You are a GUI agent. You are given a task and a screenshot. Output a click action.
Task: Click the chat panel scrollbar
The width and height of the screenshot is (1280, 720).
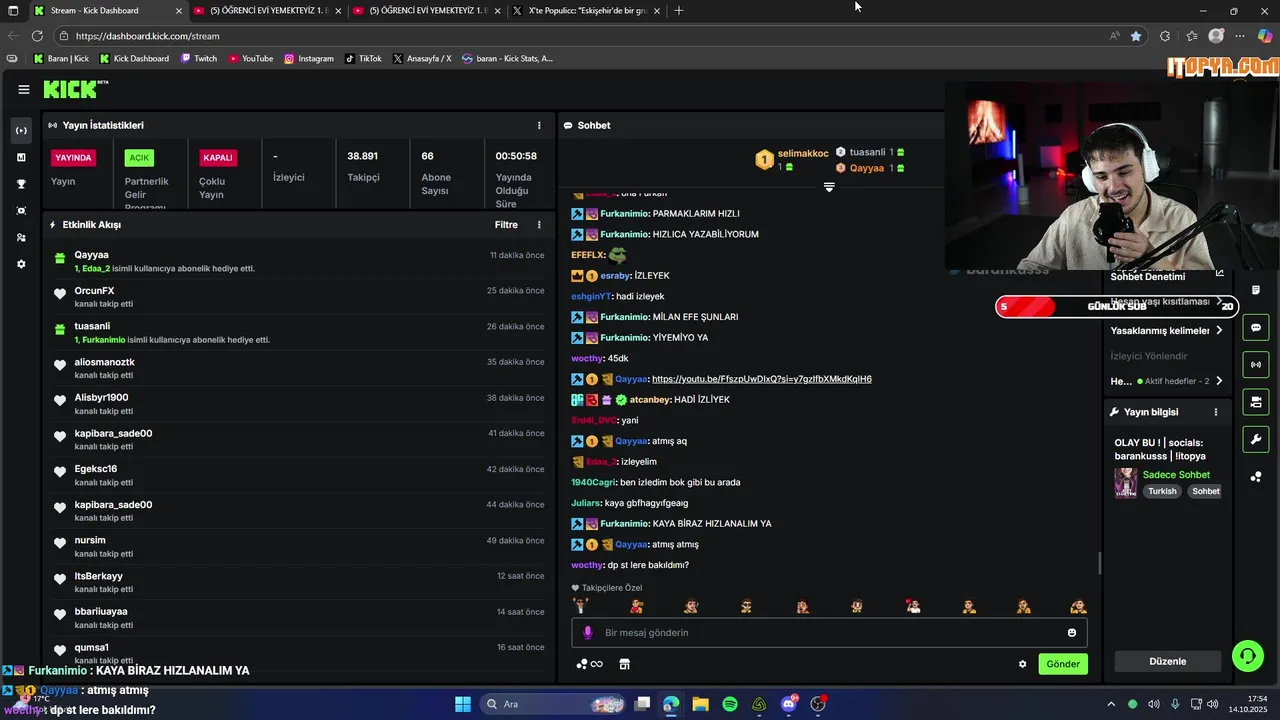point(1100,563)
